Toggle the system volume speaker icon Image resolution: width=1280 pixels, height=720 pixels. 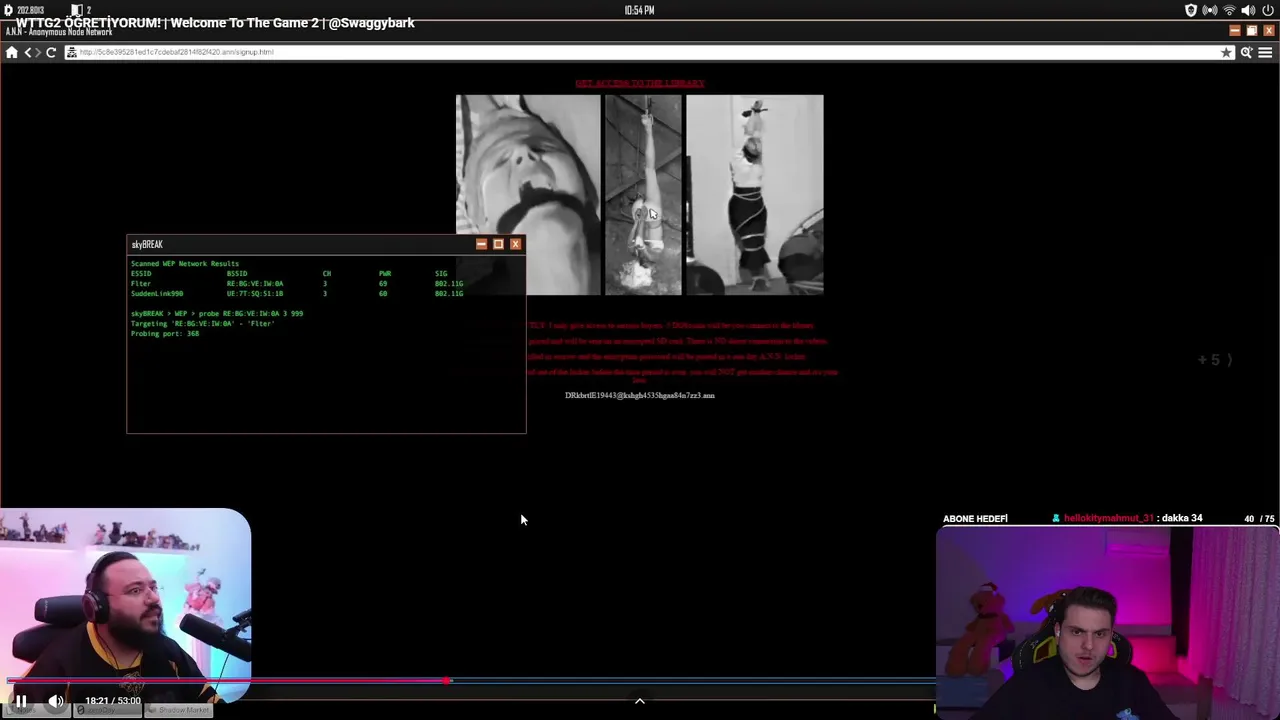tap(1248, 10)
